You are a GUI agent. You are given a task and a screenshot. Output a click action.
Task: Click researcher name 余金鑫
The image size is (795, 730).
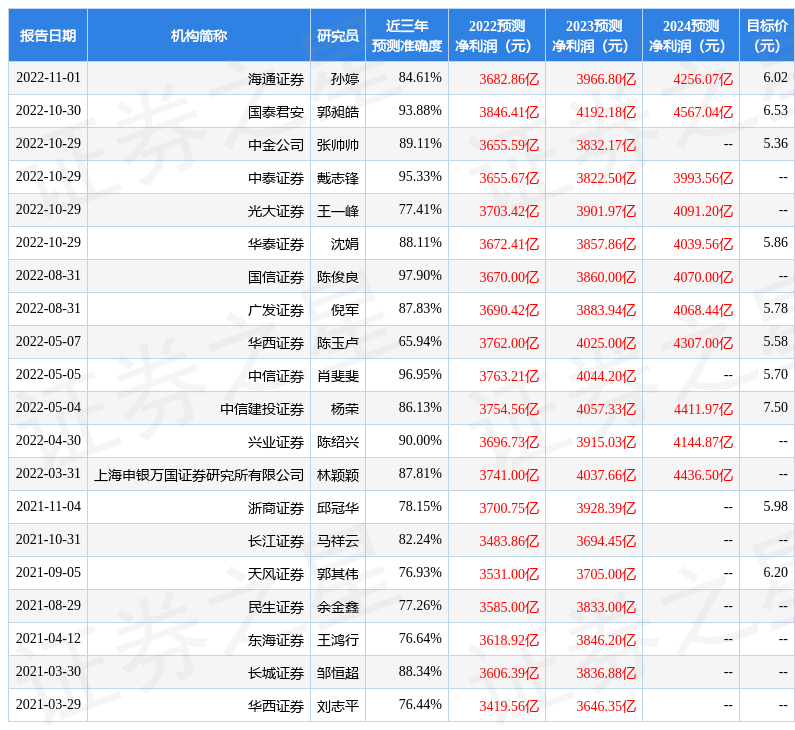coord(338,606)
